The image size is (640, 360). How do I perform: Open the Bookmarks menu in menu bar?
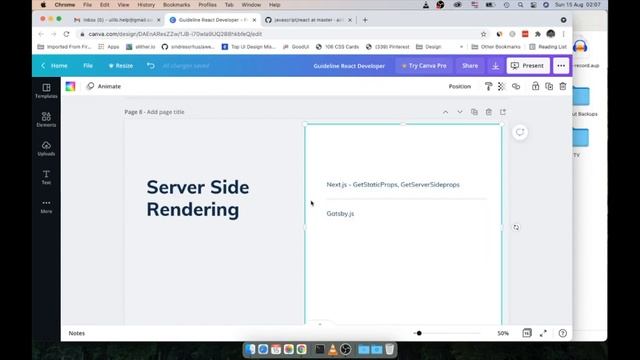[x=176, y=5]
